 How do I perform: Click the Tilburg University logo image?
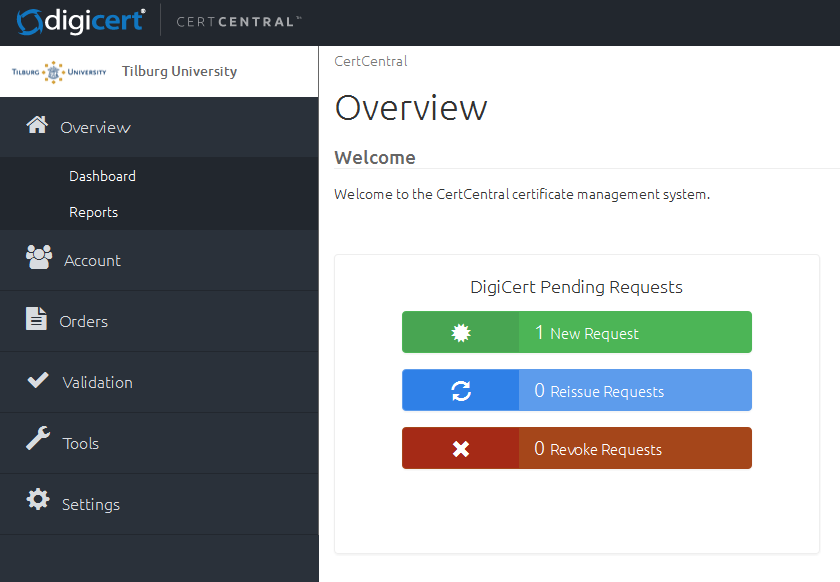point(59,72)
